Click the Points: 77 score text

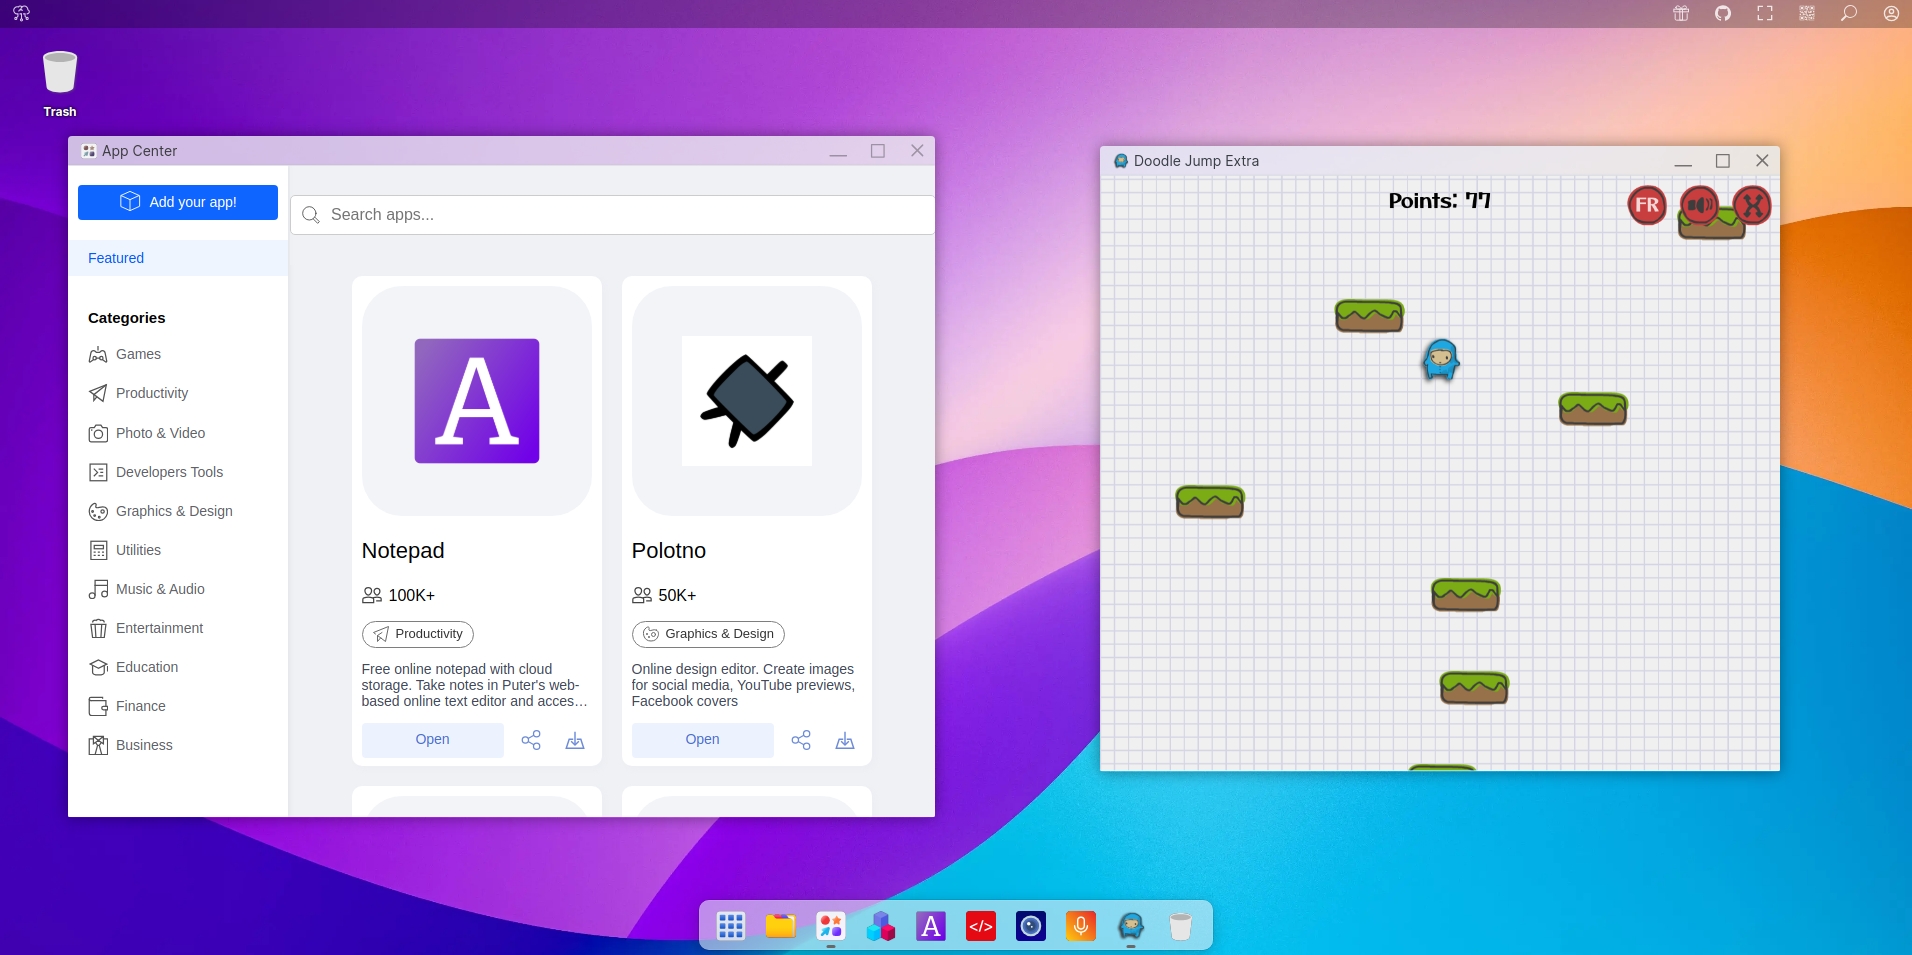pos(1439,201)
